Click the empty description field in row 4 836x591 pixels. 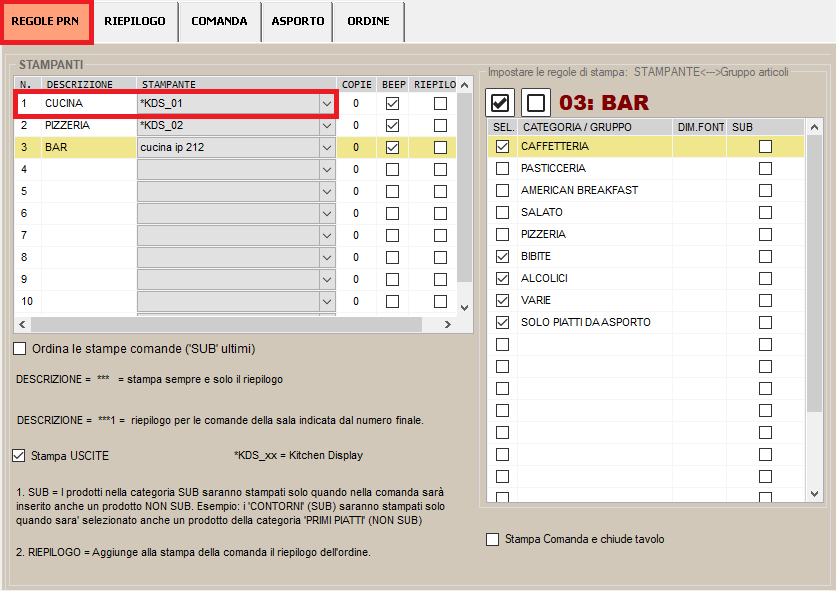pyautogui.click(x=88, y=169)
